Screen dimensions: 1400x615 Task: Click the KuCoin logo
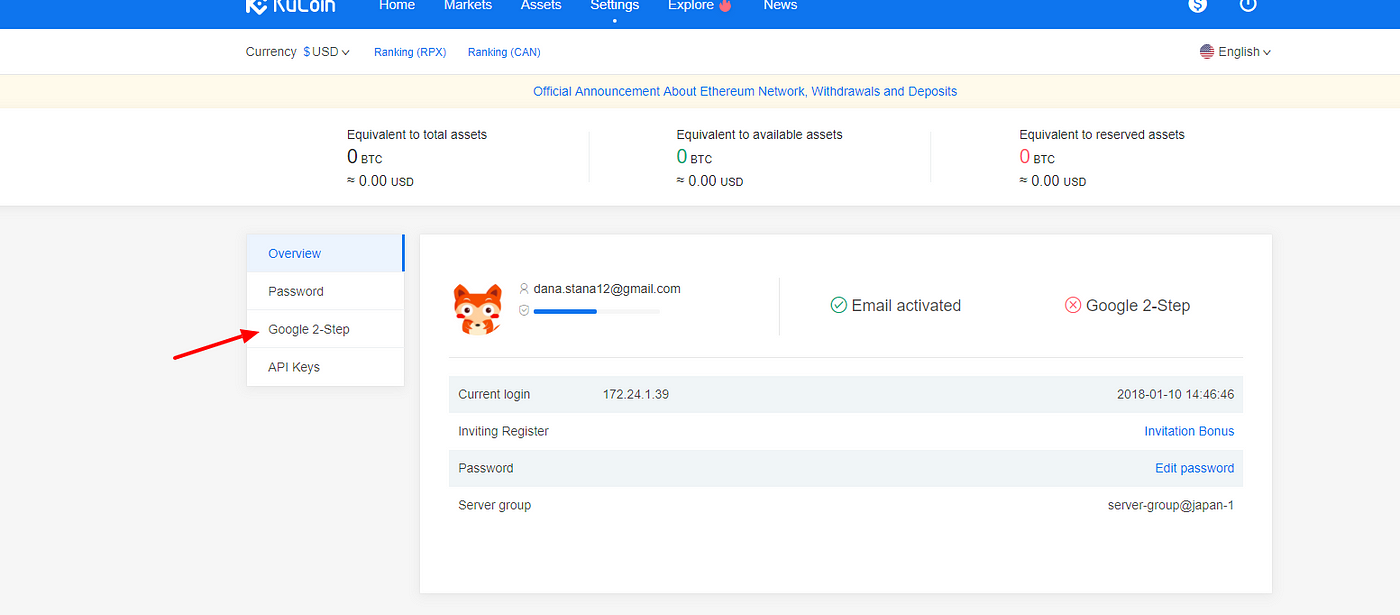coord(291,6)
